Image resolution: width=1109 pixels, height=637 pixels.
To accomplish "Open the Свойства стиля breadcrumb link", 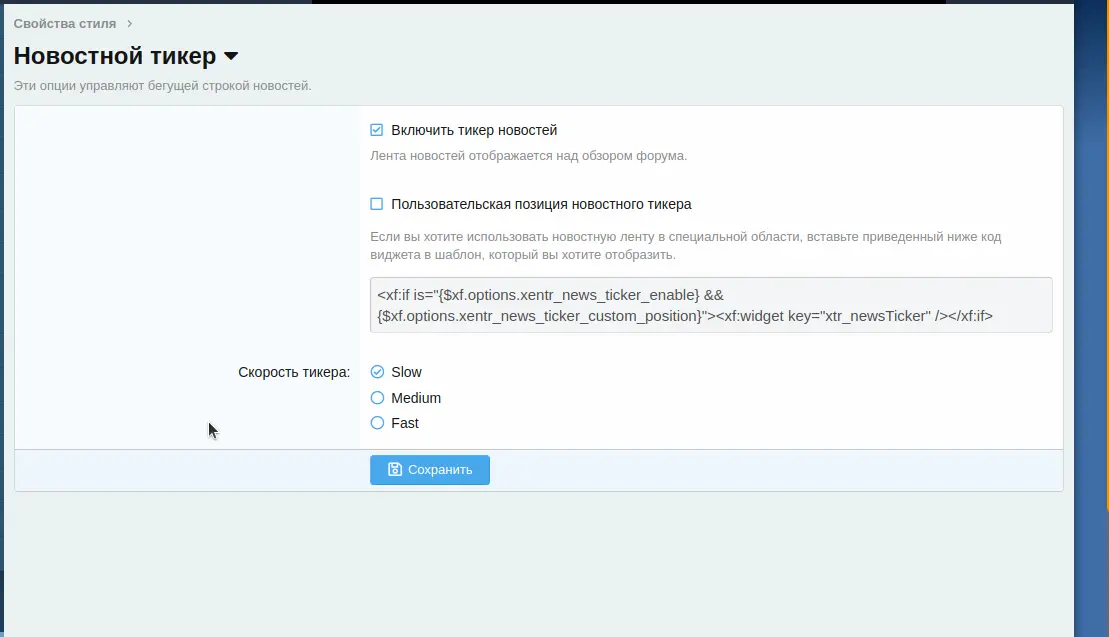I will coord(64,23).
